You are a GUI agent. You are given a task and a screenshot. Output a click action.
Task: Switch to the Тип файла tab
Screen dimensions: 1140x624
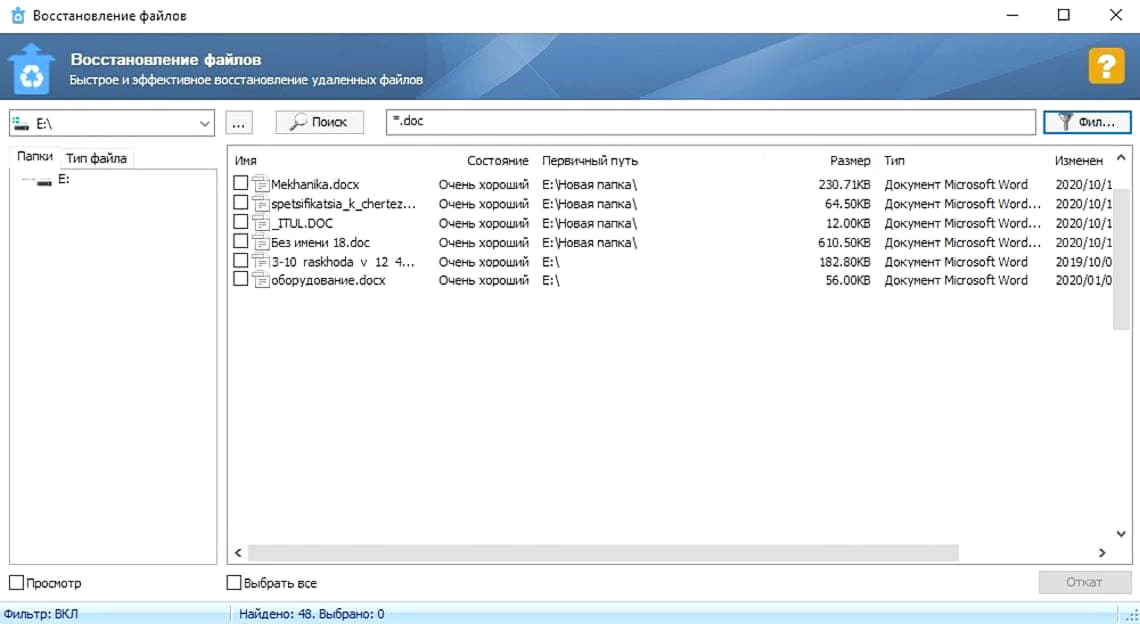click(96, 158)
